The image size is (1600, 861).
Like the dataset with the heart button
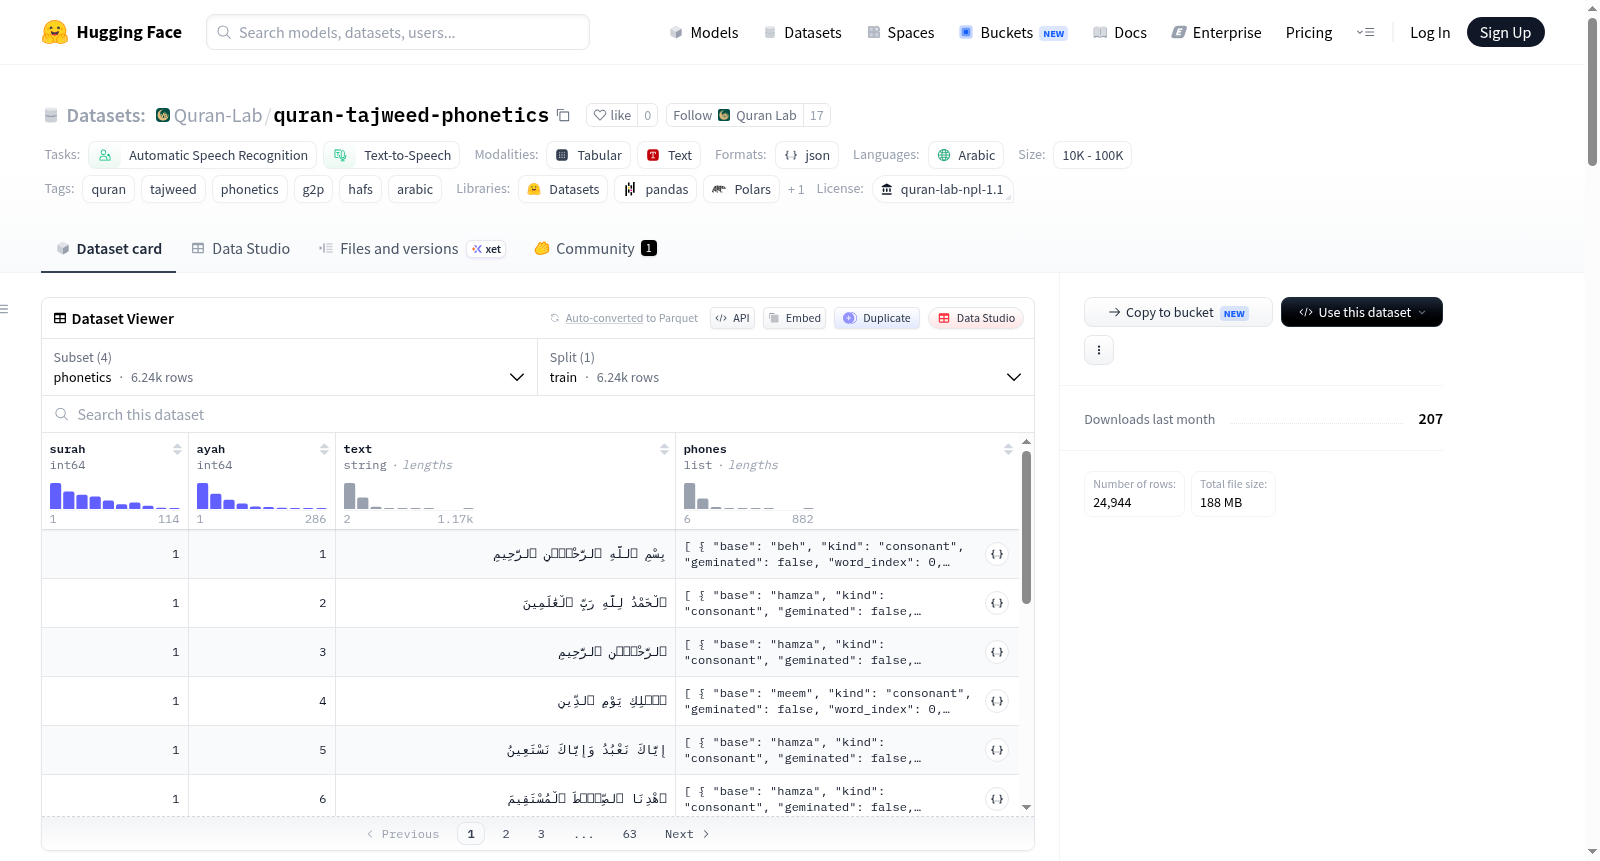pyautogui.click(x=612, y=115)
